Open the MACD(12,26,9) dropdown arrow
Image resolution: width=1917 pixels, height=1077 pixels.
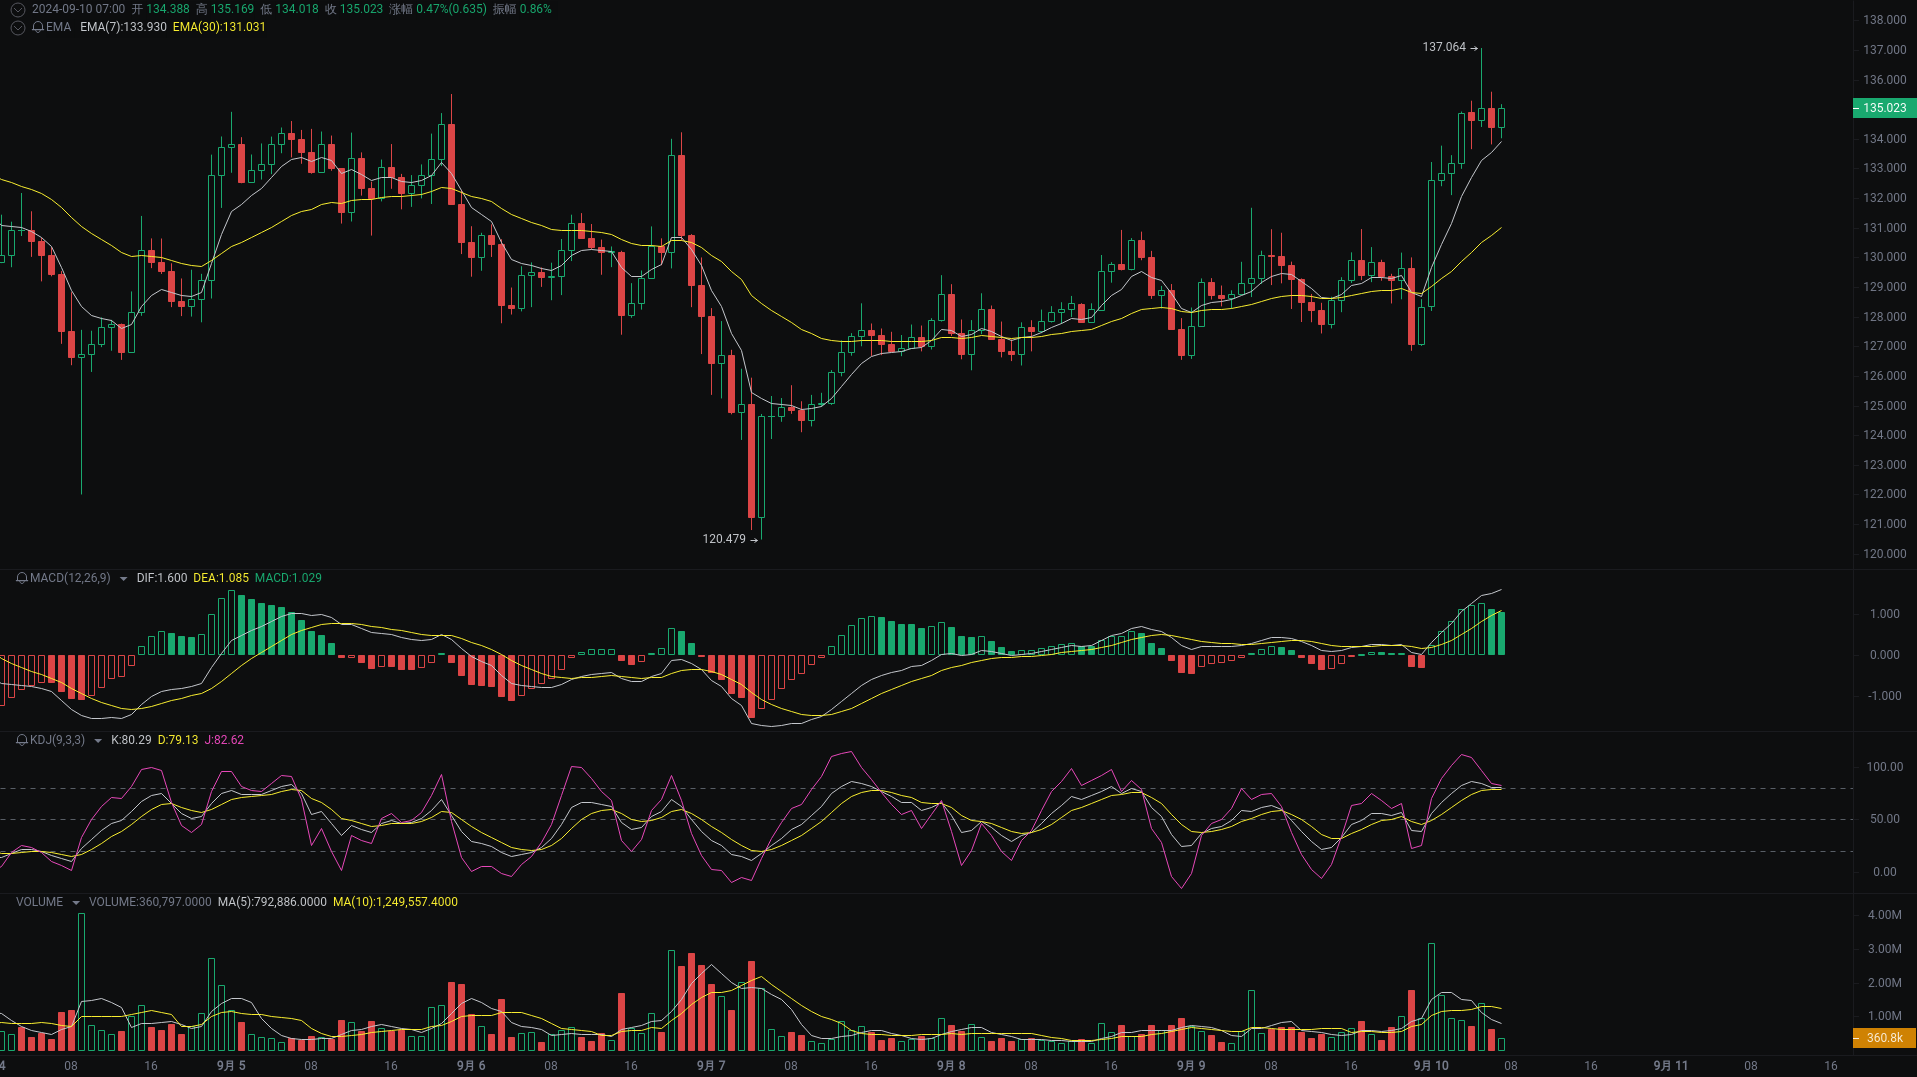(x=123, y=578)
